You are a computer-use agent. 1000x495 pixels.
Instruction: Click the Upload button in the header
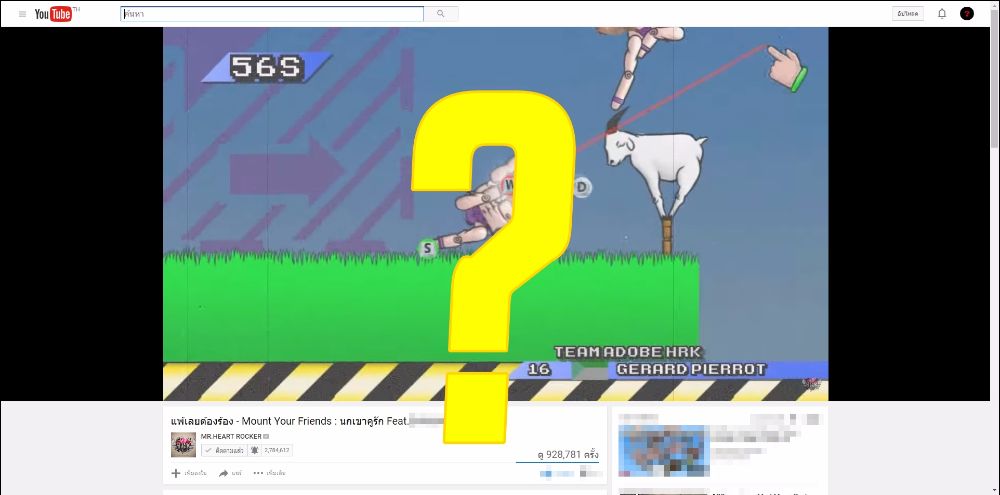pyautogui.click(x=908, y=14)
